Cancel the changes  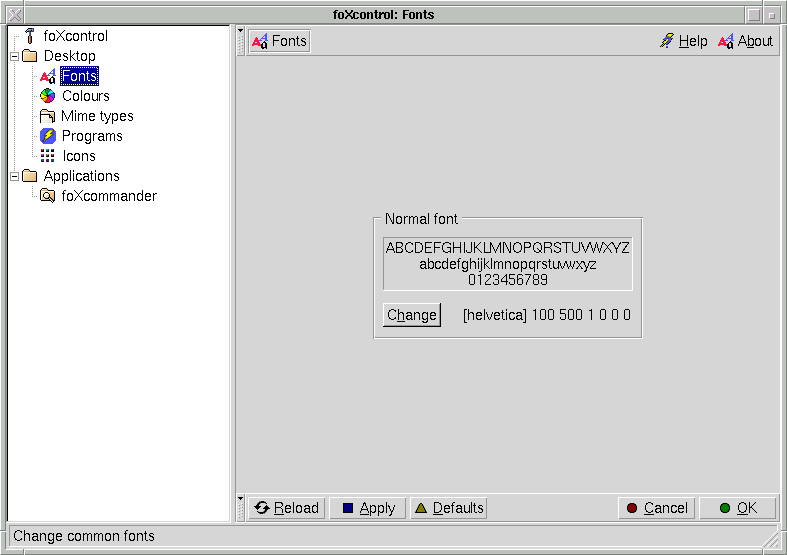tap(657, 508)
